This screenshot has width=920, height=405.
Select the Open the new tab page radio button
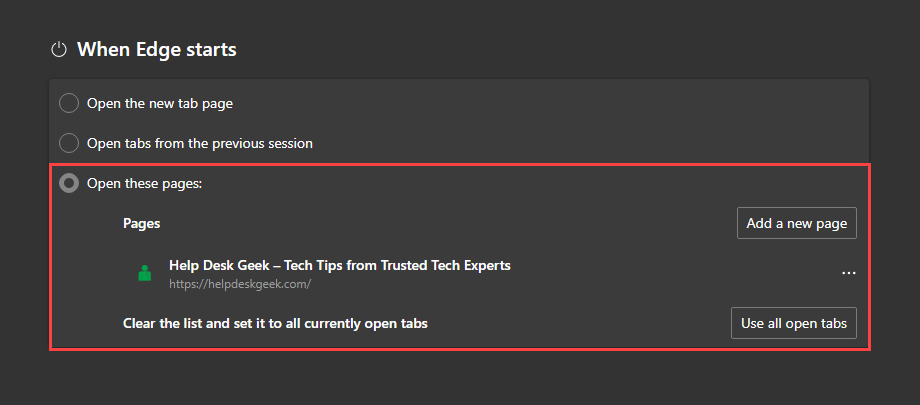pyautogui.click(x=69, y=103)
